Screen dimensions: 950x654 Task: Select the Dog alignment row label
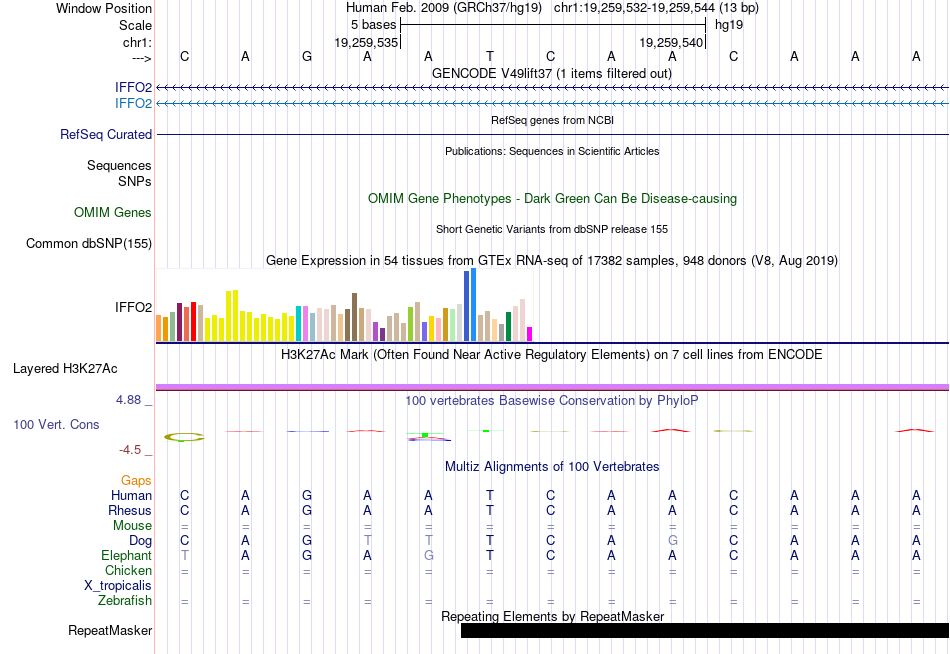point(140,541)
